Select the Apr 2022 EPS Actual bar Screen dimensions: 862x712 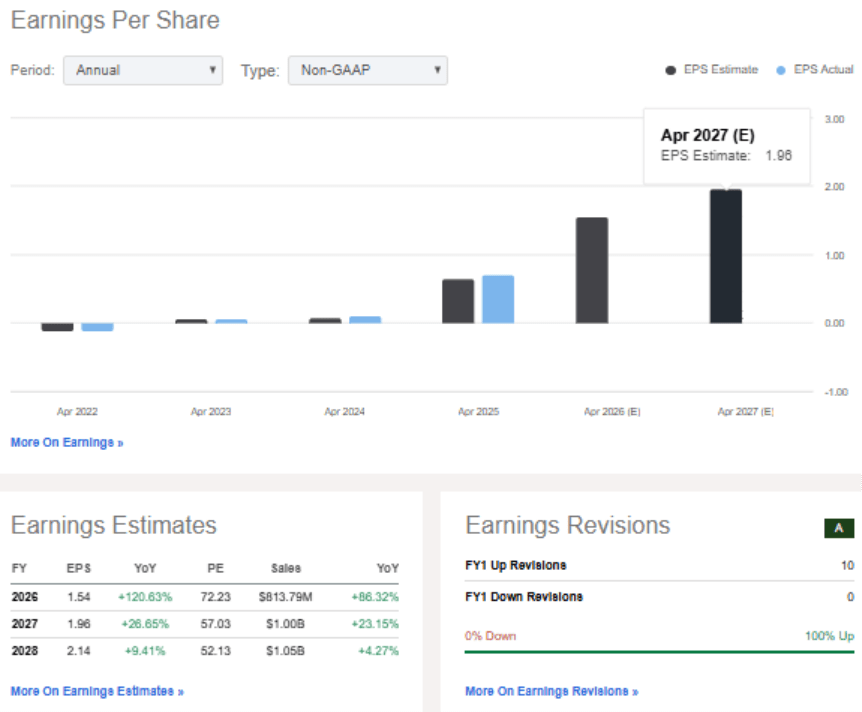tap(96, 325)
